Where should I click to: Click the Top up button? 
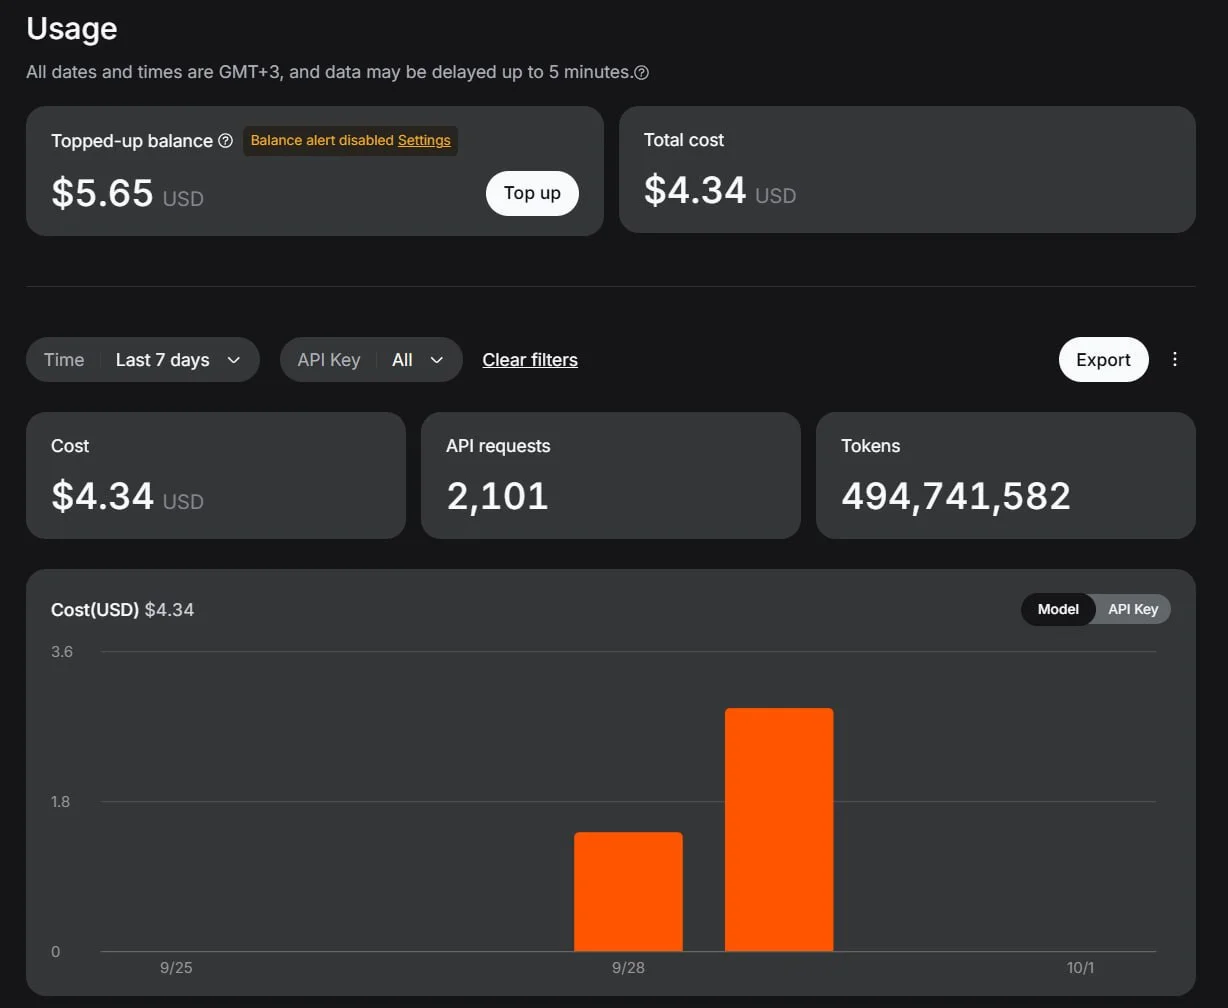pyautogui.click(x=532, y=193)
